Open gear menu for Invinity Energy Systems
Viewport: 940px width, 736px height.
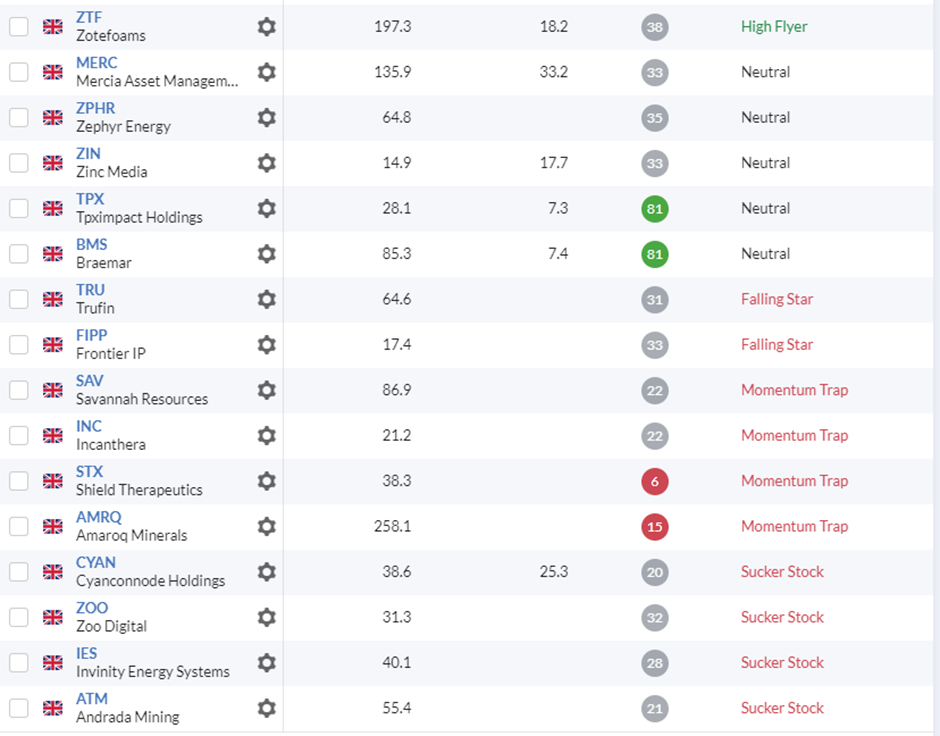pyautogui.click(x=267, y=663)
